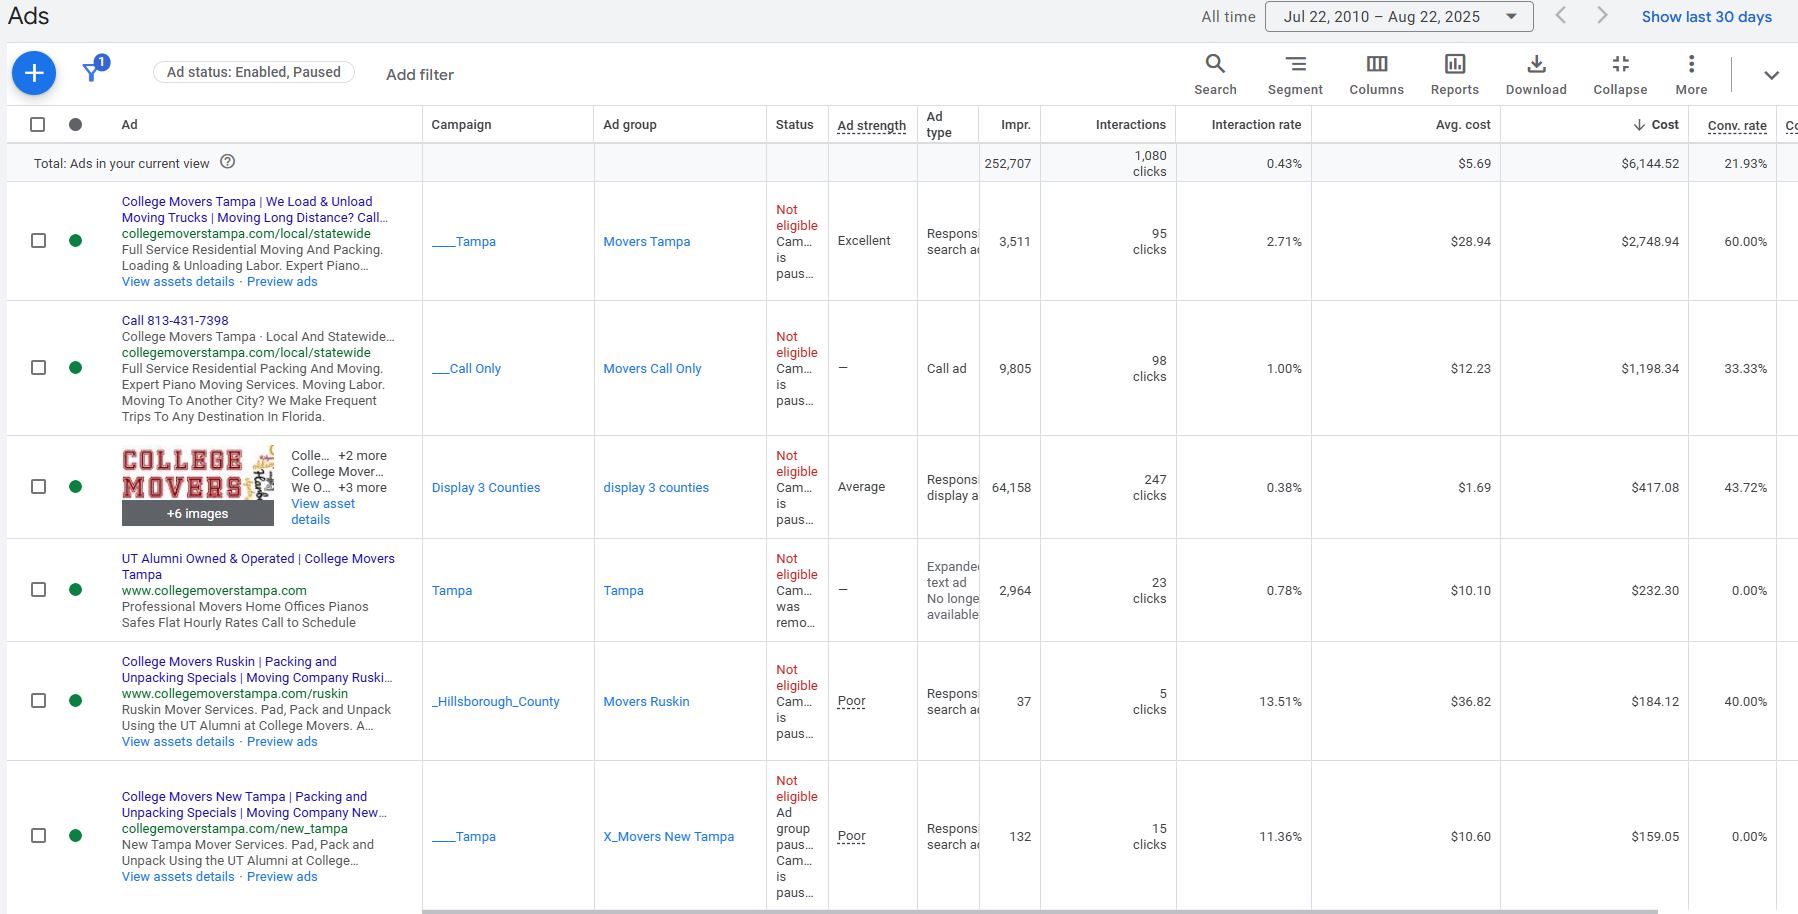
Task: Click green status dot for College Movers Ruskin ad
Action: (x=75, y=700)
